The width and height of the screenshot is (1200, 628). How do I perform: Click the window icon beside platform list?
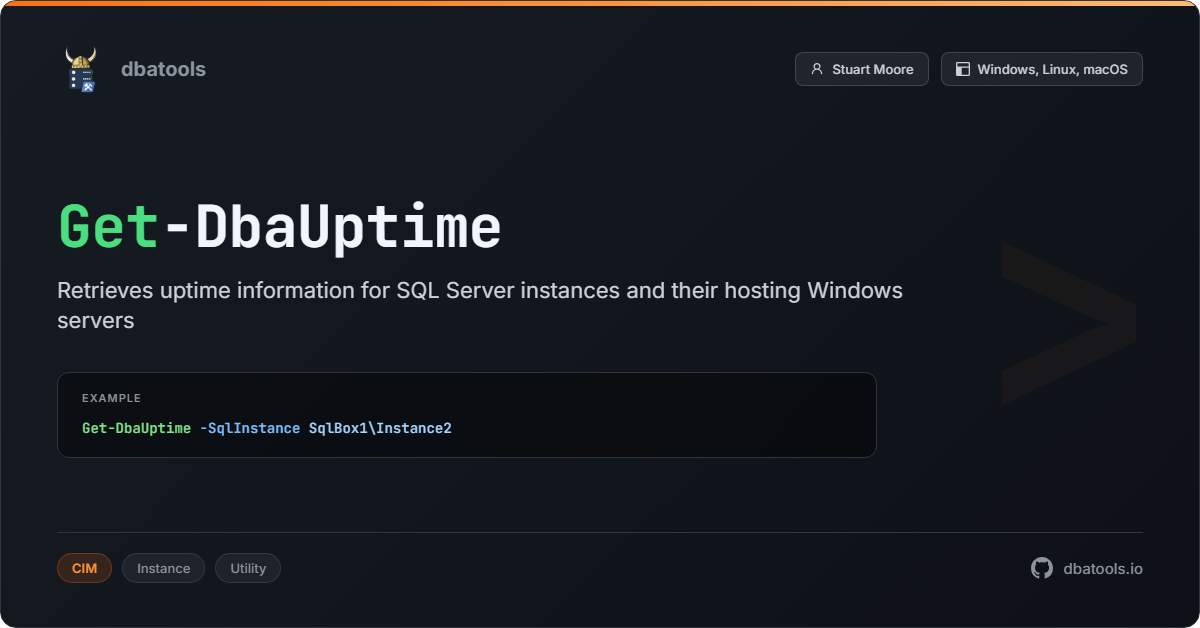pyautogui.click(x=963, y=69)
